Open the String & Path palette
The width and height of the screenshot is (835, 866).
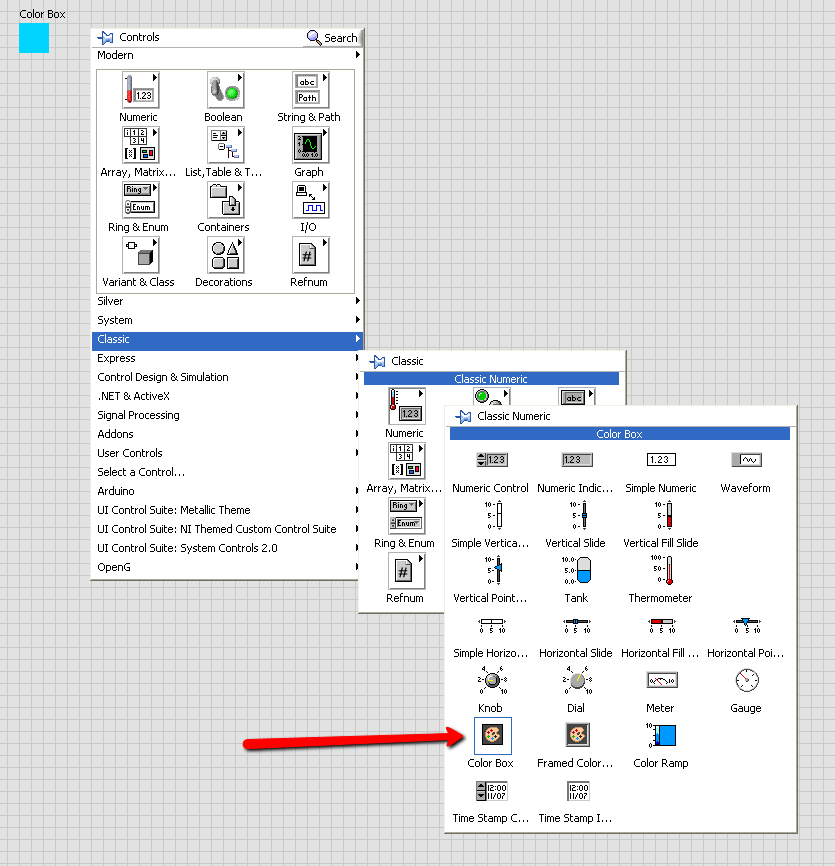click(310, 90)
